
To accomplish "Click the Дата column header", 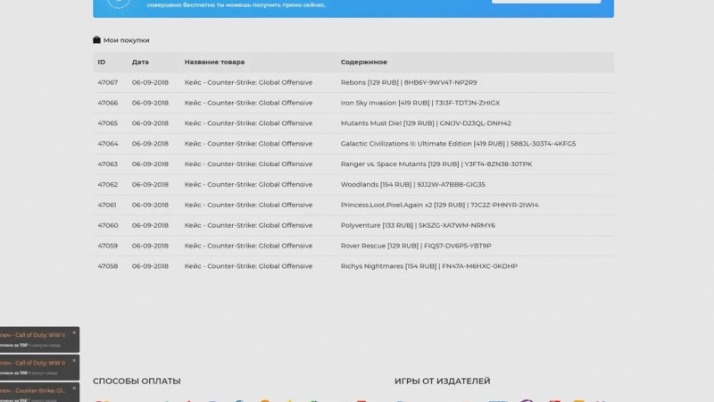I will pyautogui.click(x=140, y=62).
